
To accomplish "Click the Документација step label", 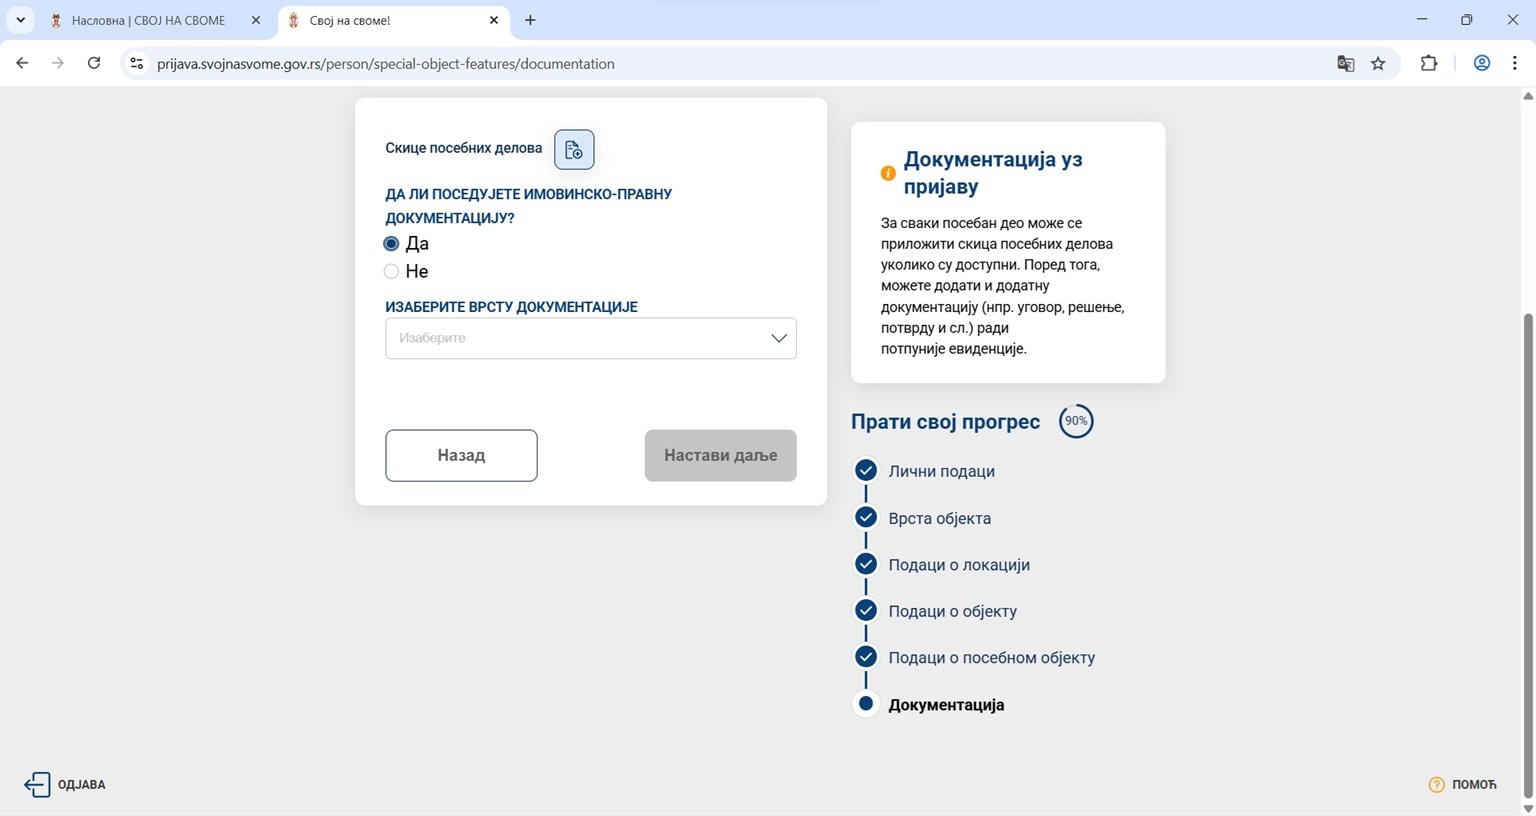I will pos(946,705).
